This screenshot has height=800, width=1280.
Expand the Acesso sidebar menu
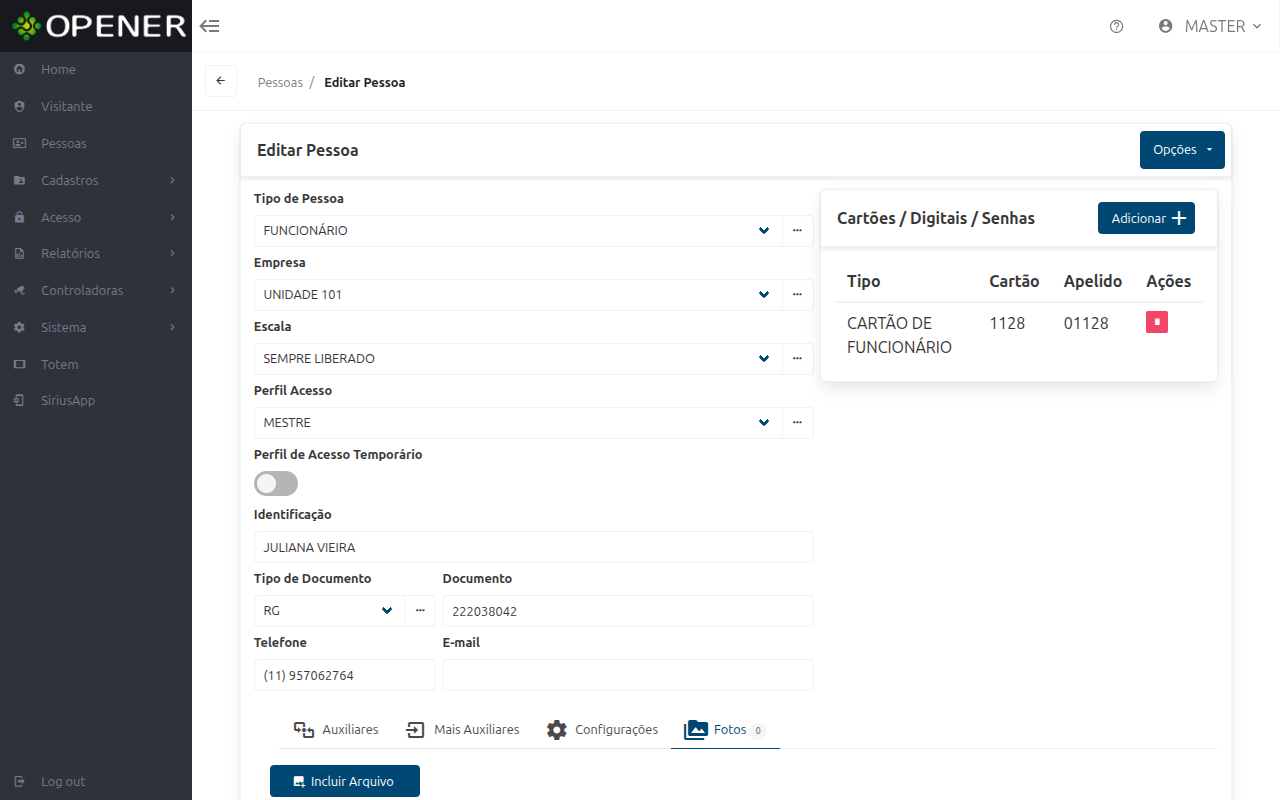(96, 218)
